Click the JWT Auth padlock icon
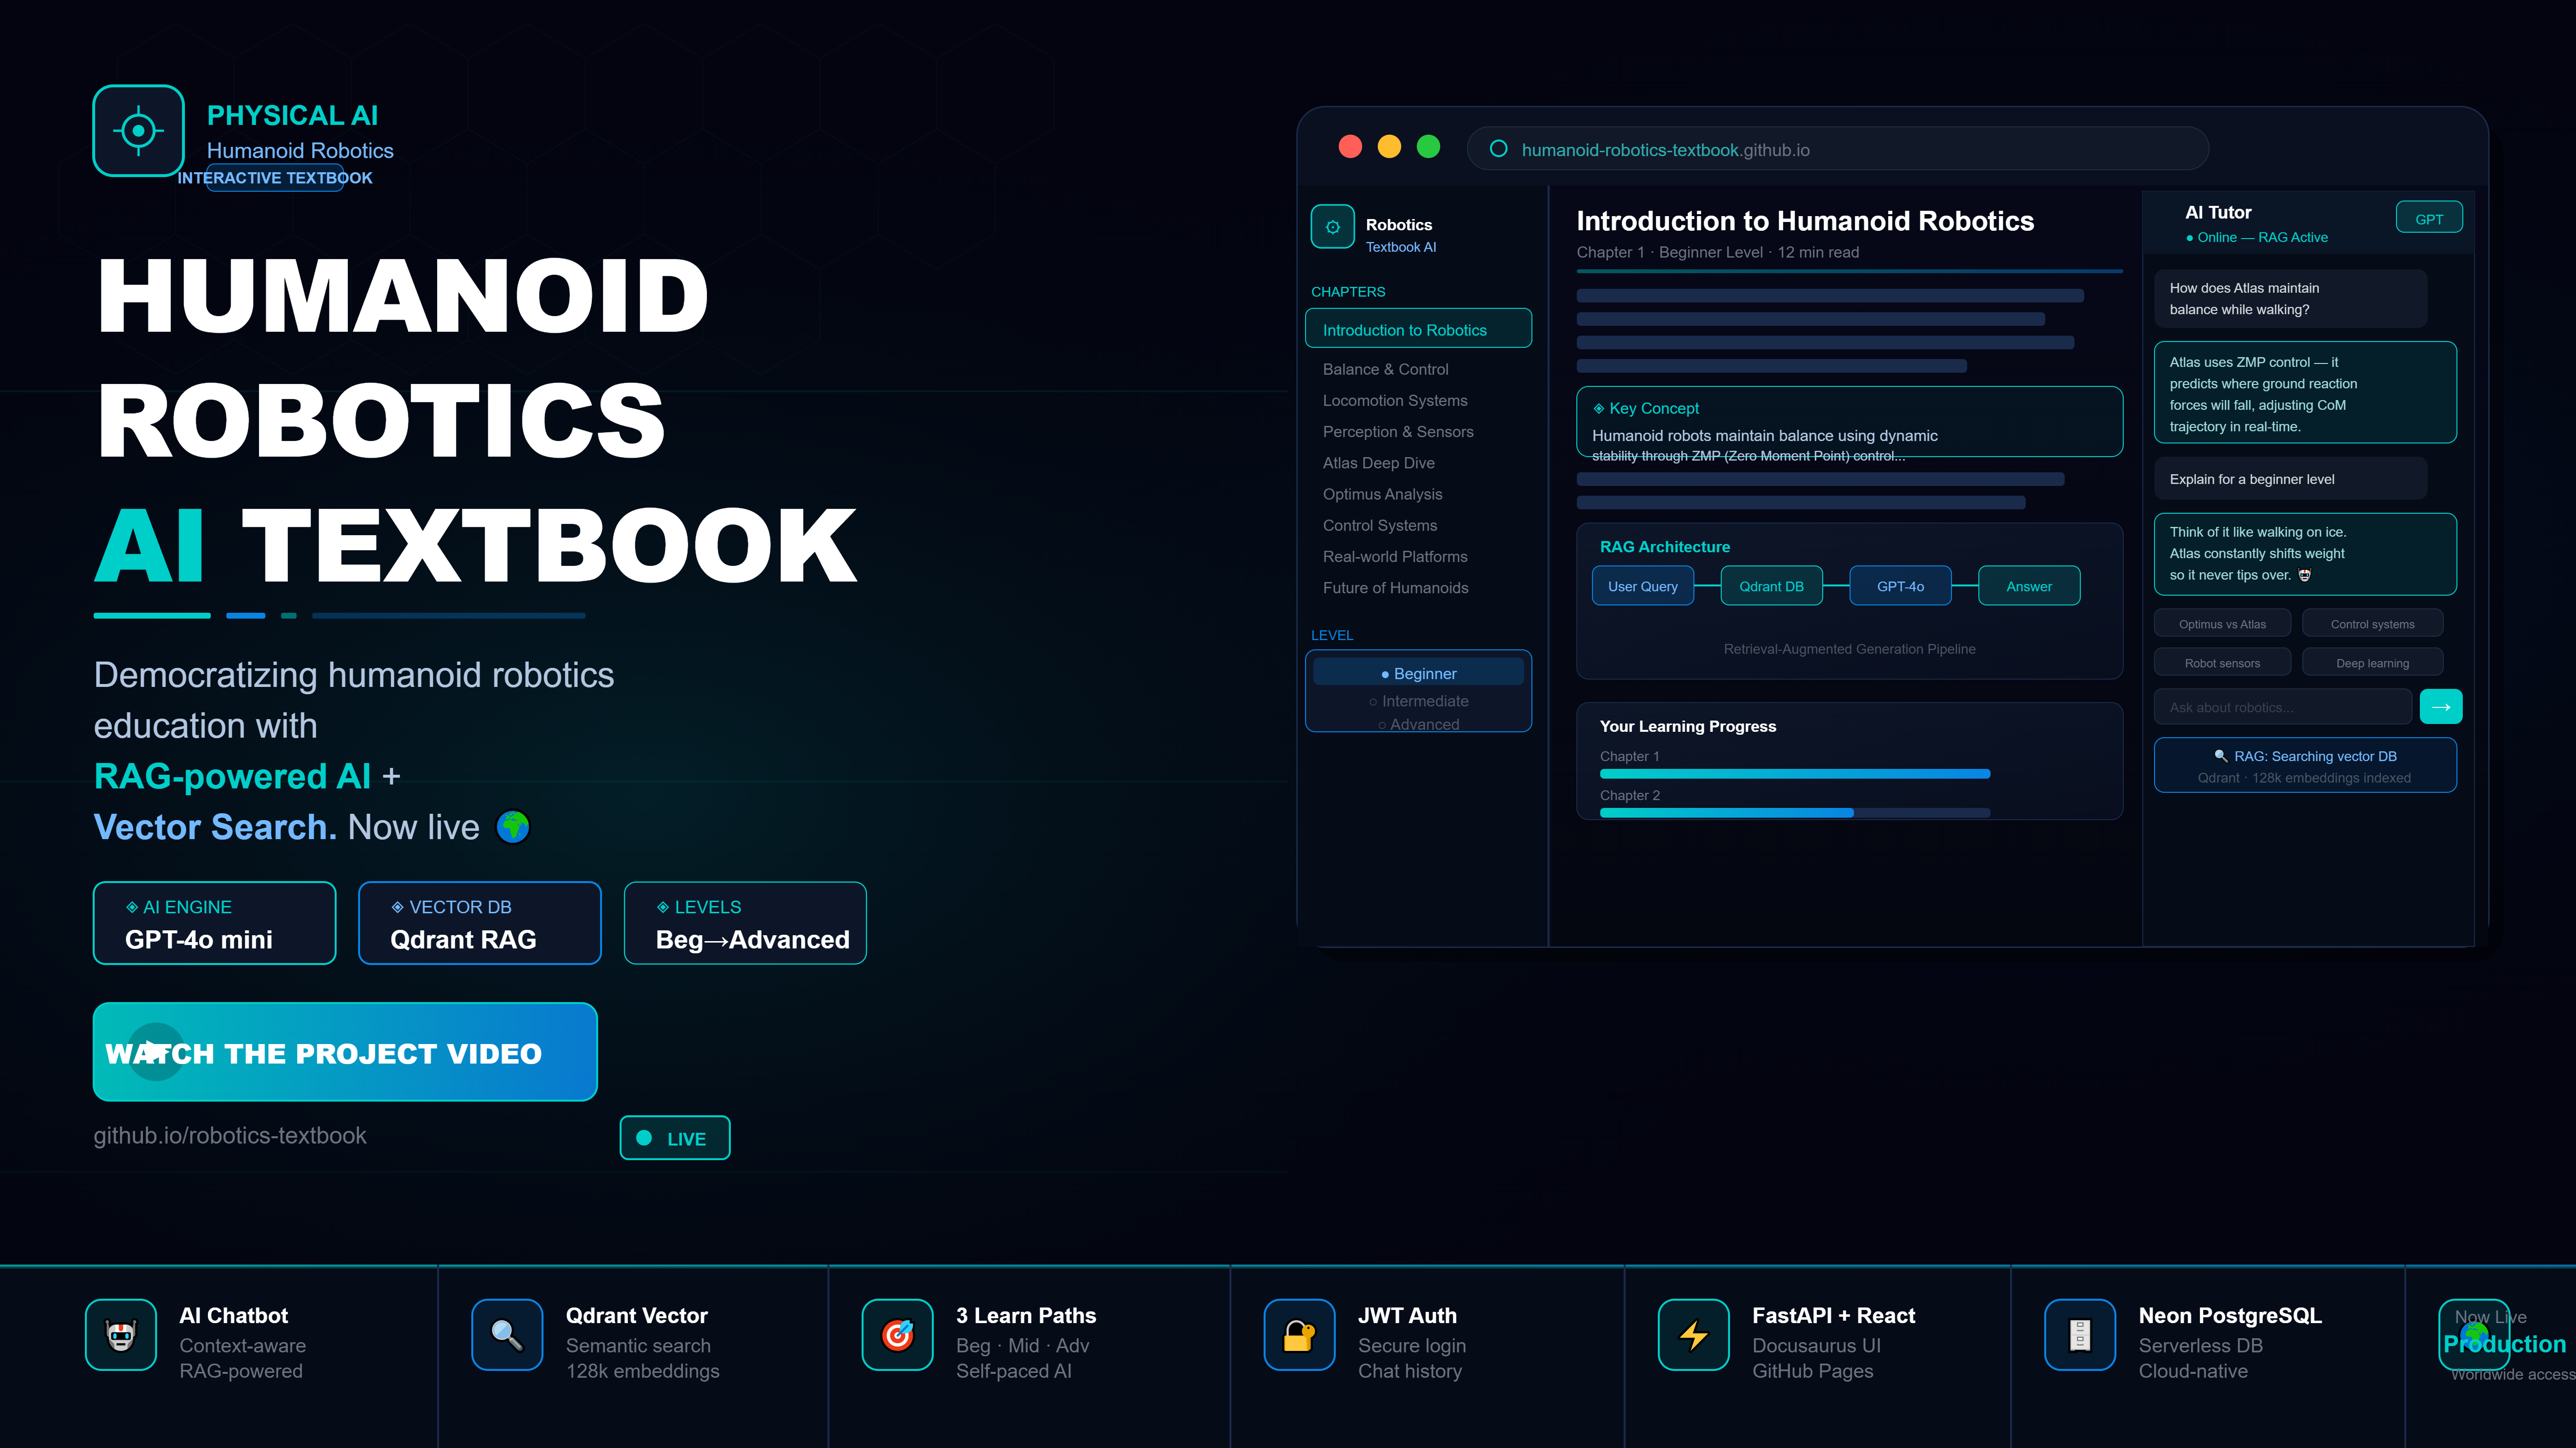Screen dimensions: 2576x1448 tap(1299, 1335)
